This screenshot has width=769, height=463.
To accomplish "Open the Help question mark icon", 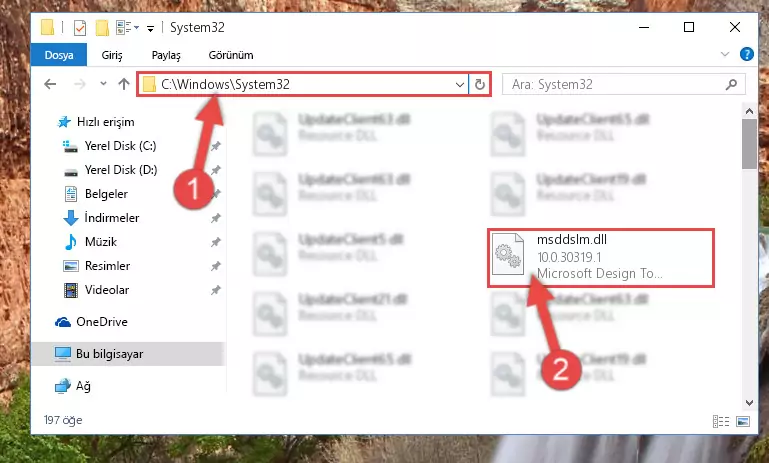I will coord(746,54).
